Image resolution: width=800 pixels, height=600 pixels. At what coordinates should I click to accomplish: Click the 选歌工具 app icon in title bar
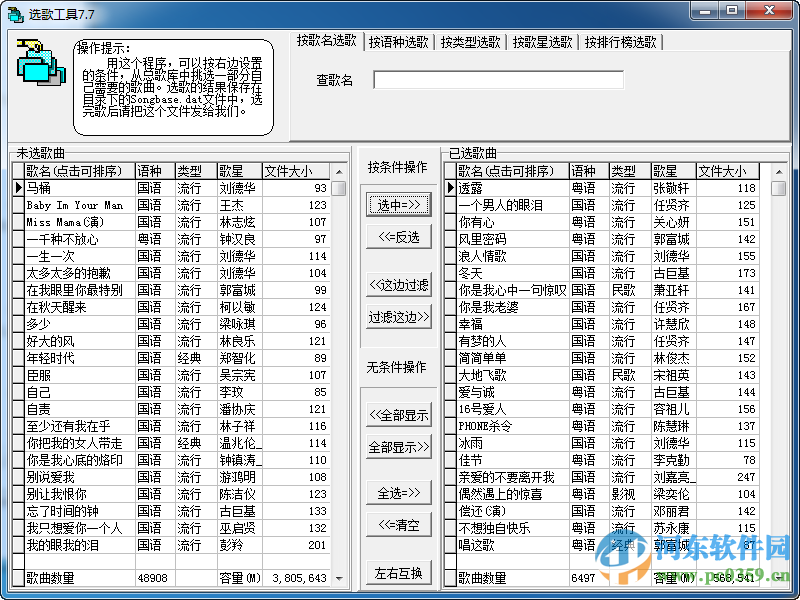(x=16, y=14)
